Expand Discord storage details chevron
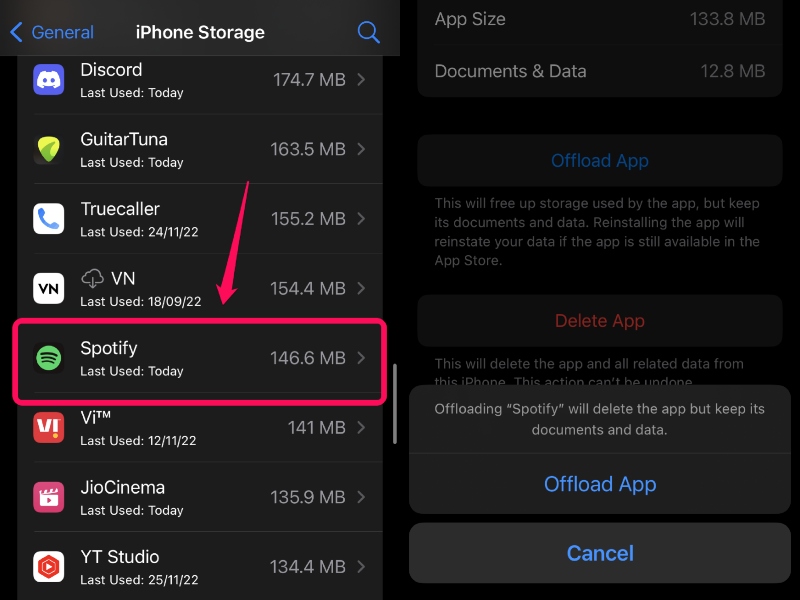The height and width of the screenshot is (600, 800). tap(361, 79)
